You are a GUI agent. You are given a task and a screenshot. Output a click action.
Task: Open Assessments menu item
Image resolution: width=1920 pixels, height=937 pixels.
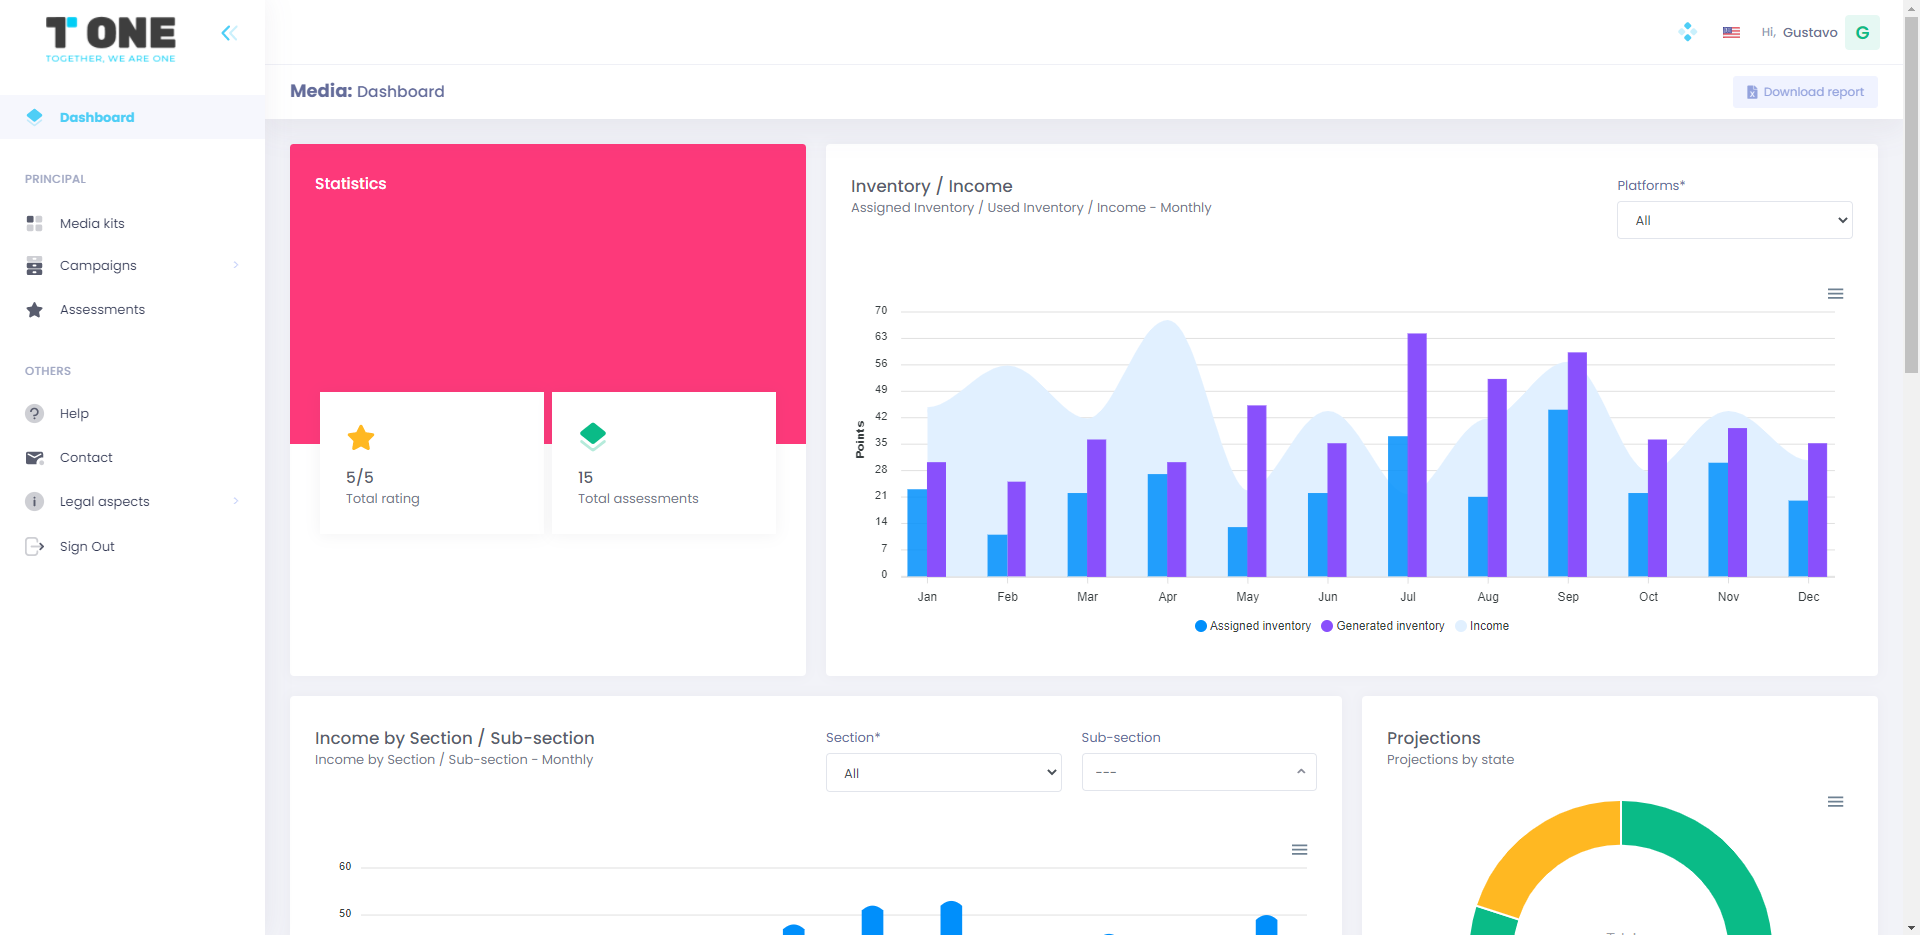click(132, 310)
